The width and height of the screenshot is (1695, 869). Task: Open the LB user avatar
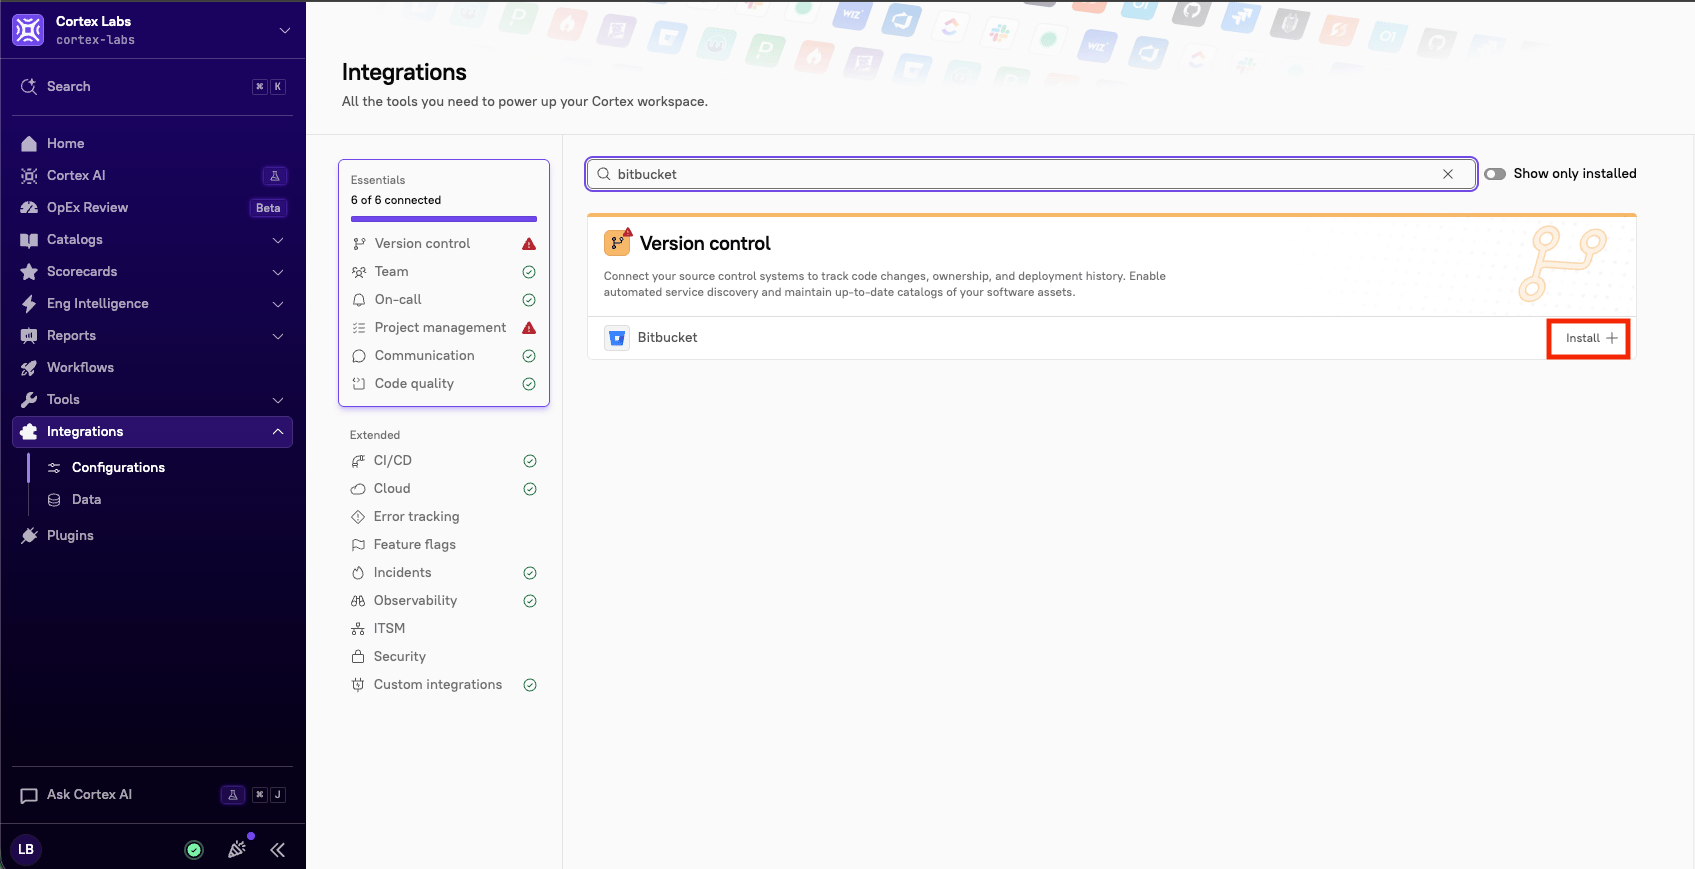tap(26, 850)
